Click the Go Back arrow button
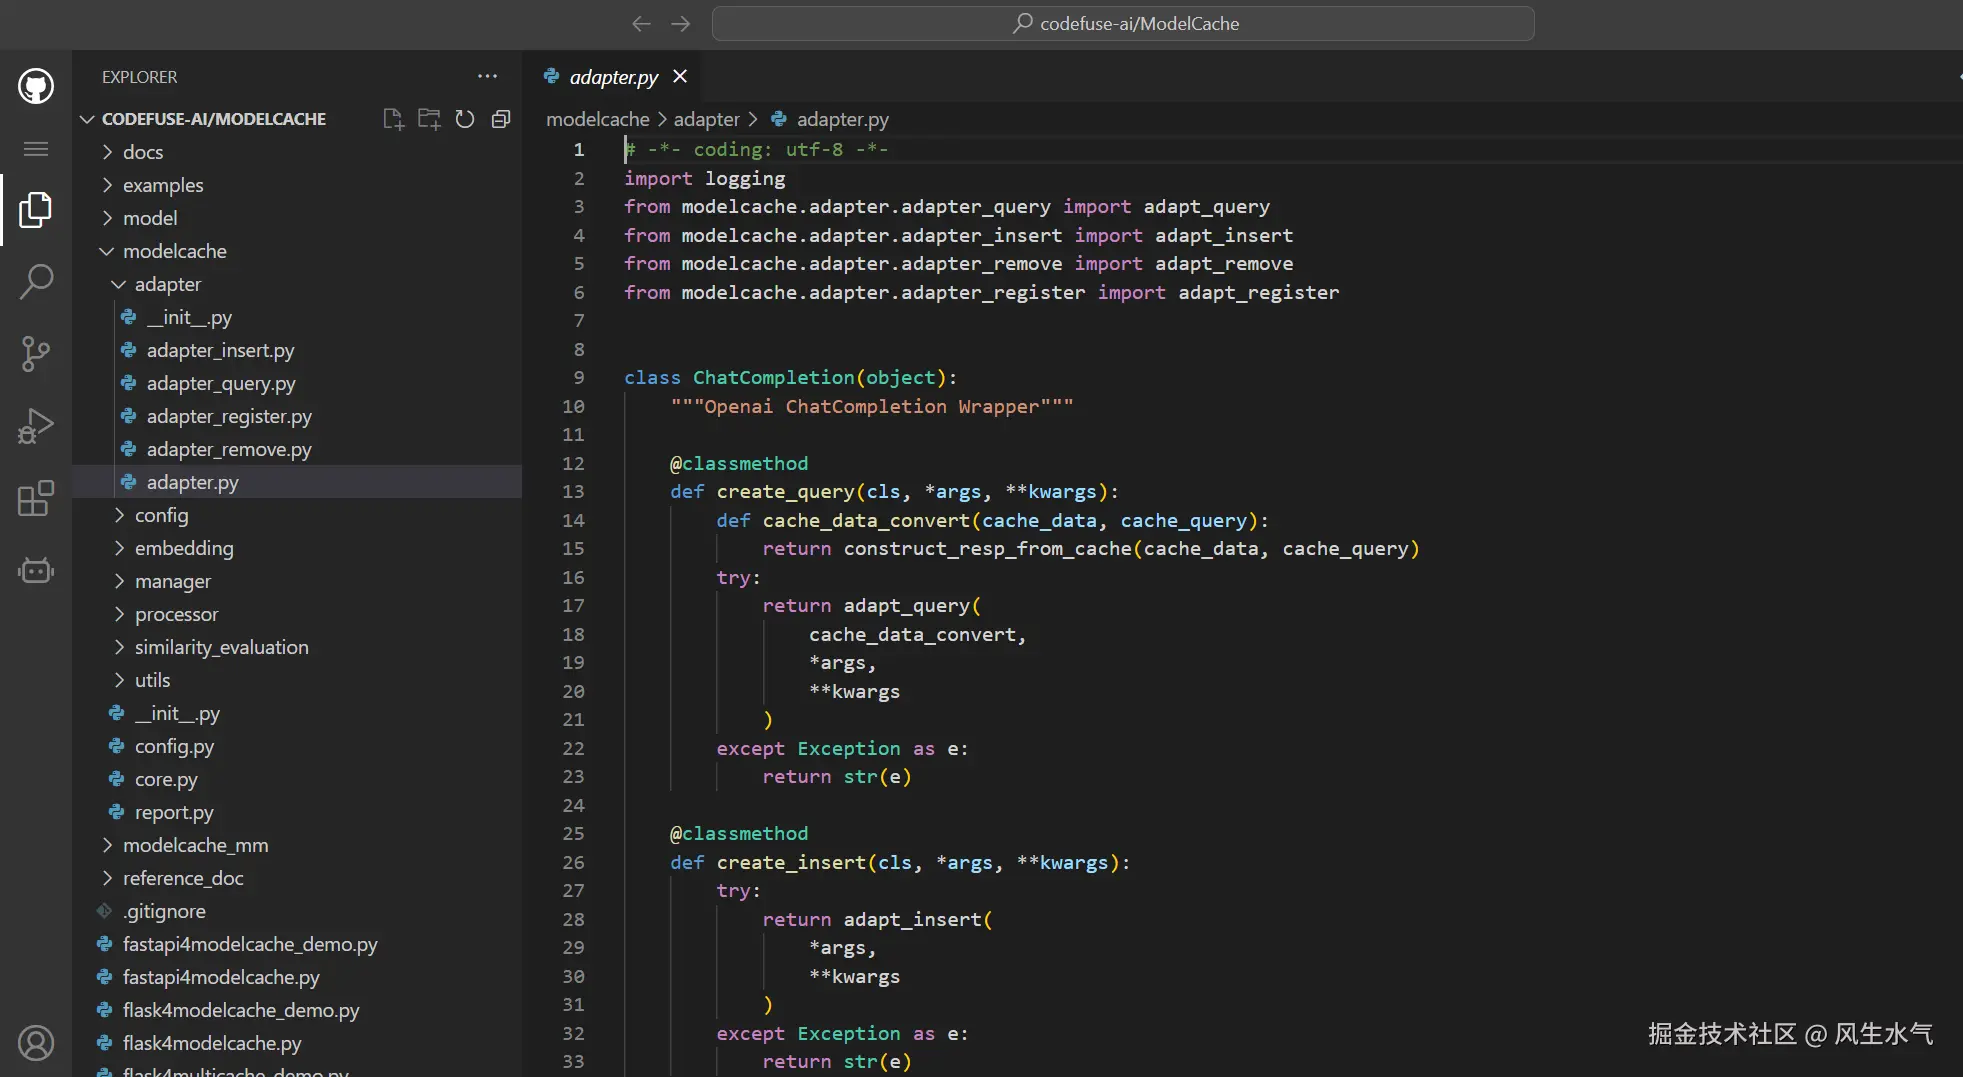 click(641, 23)
